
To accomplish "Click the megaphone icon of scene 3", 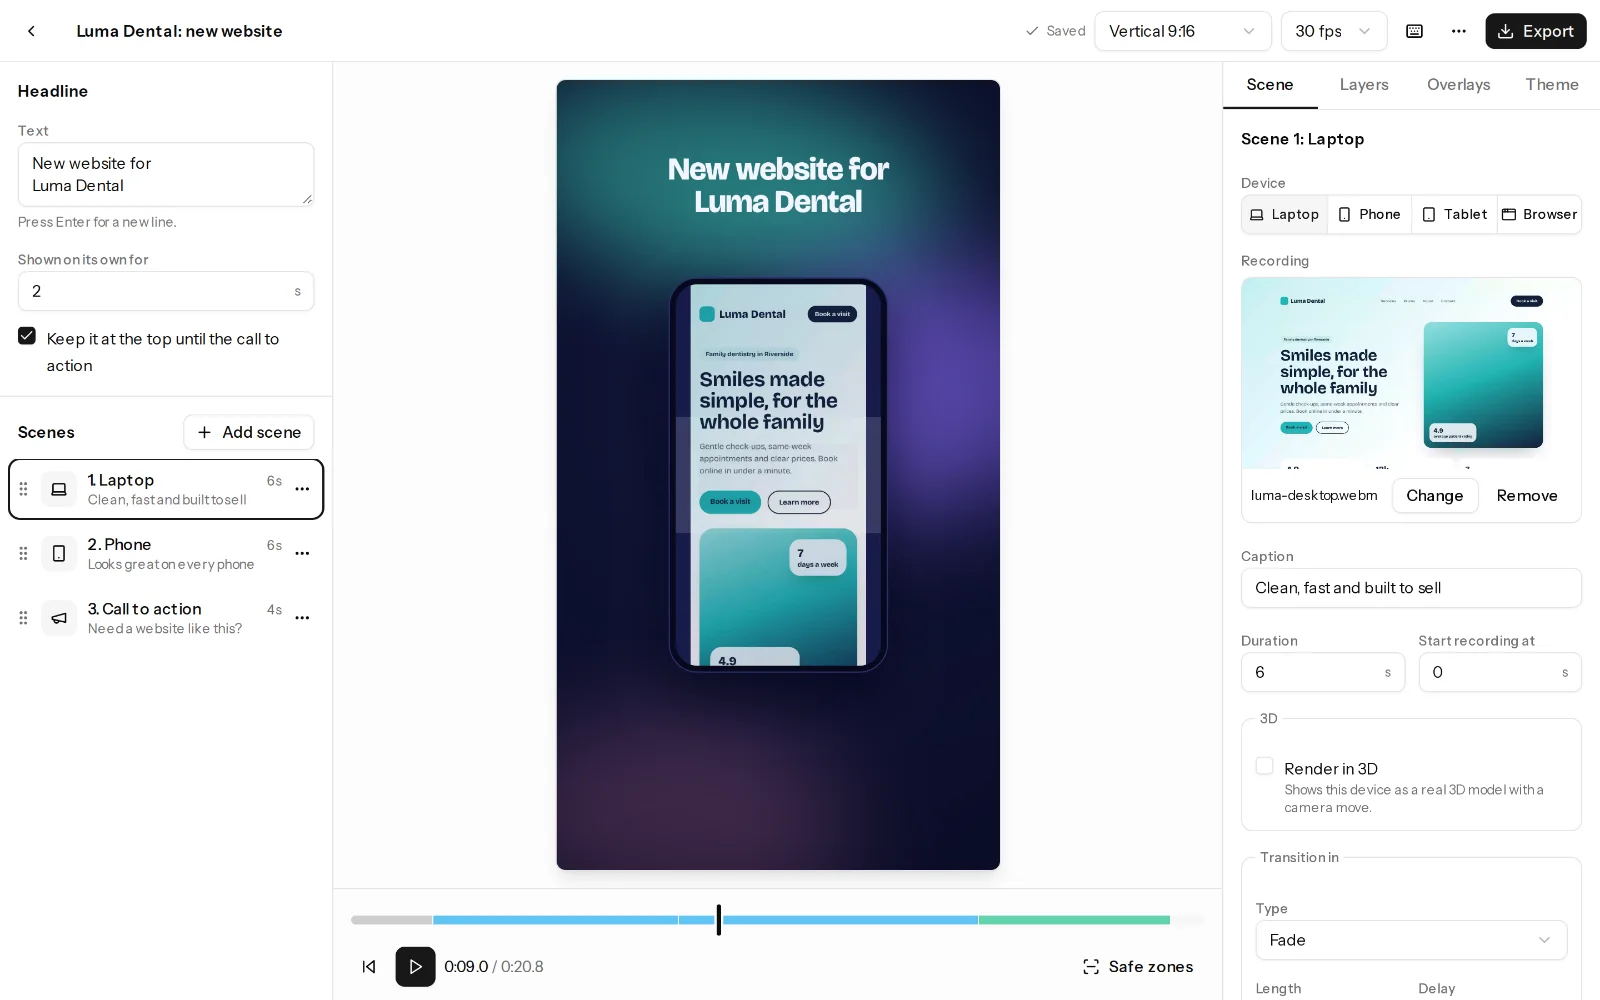I will click(59, 618).
